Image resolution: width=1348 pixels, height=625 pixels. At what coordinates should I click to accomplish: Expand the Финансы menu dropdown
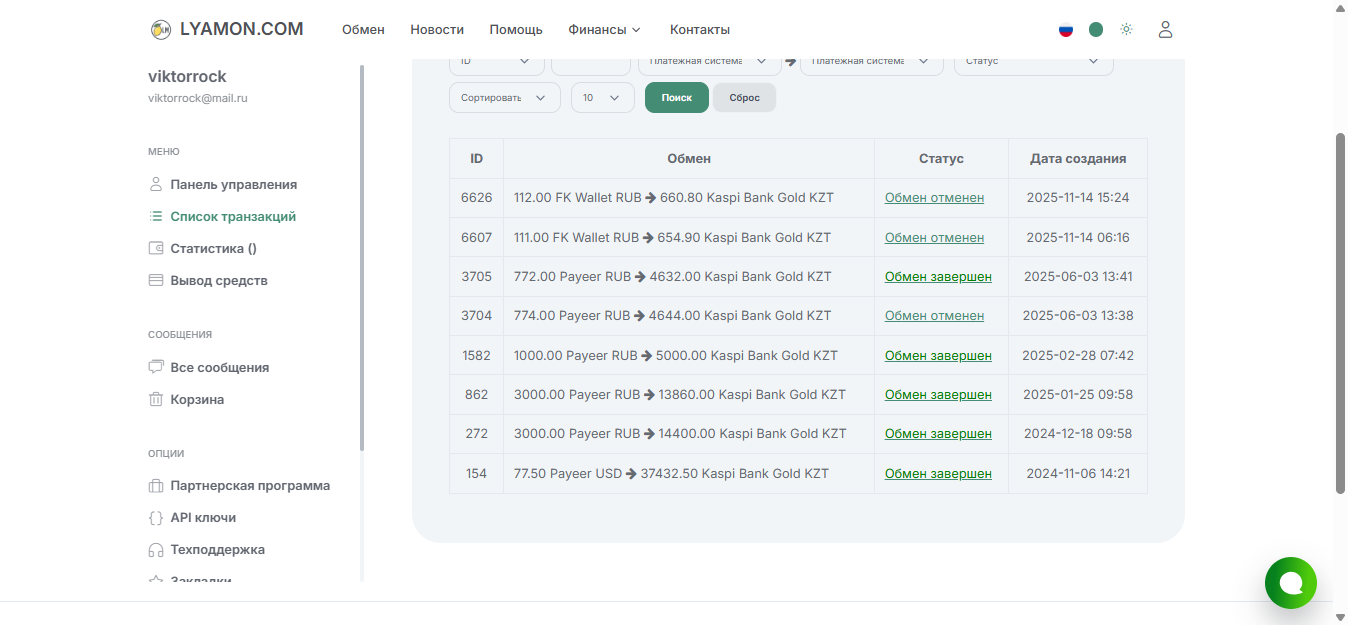click(x=604, y=30)
